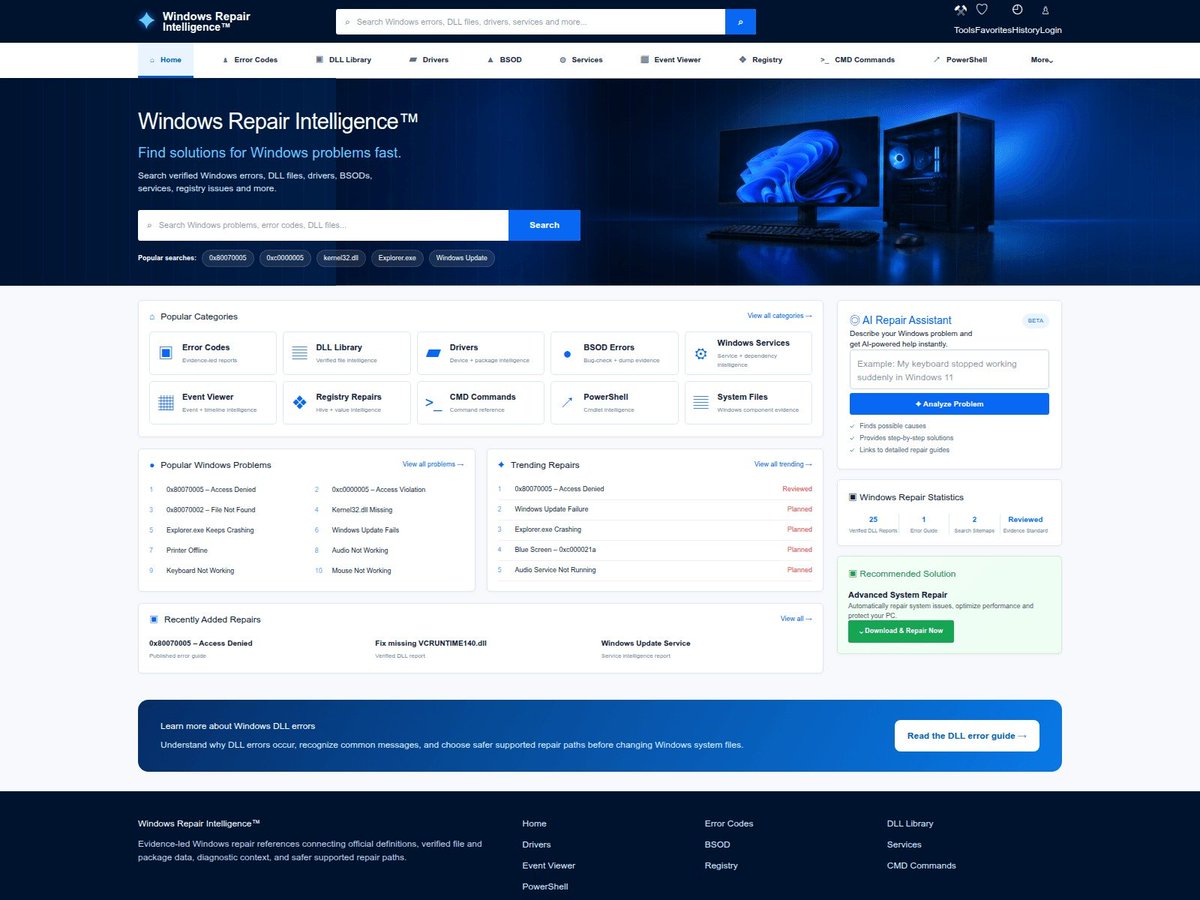This screenshot has height=900, width=1200.
Task: Open CMD Commands in the navigation bar
Action: 857,60
